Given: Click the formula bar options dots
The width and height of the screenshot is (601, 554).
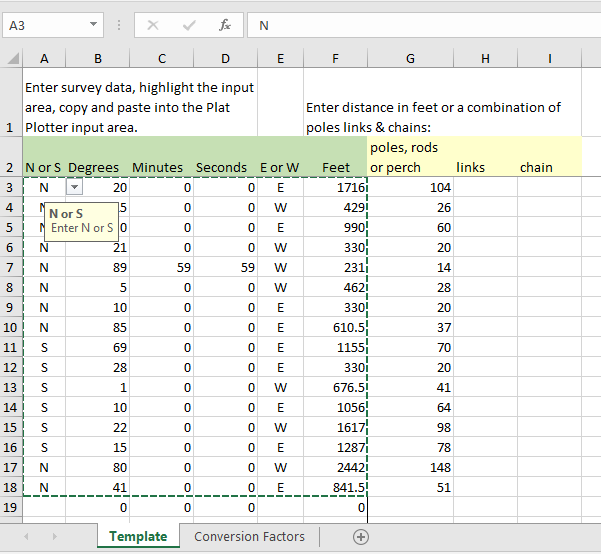Looking at the screenshot, I should [119, 25].
